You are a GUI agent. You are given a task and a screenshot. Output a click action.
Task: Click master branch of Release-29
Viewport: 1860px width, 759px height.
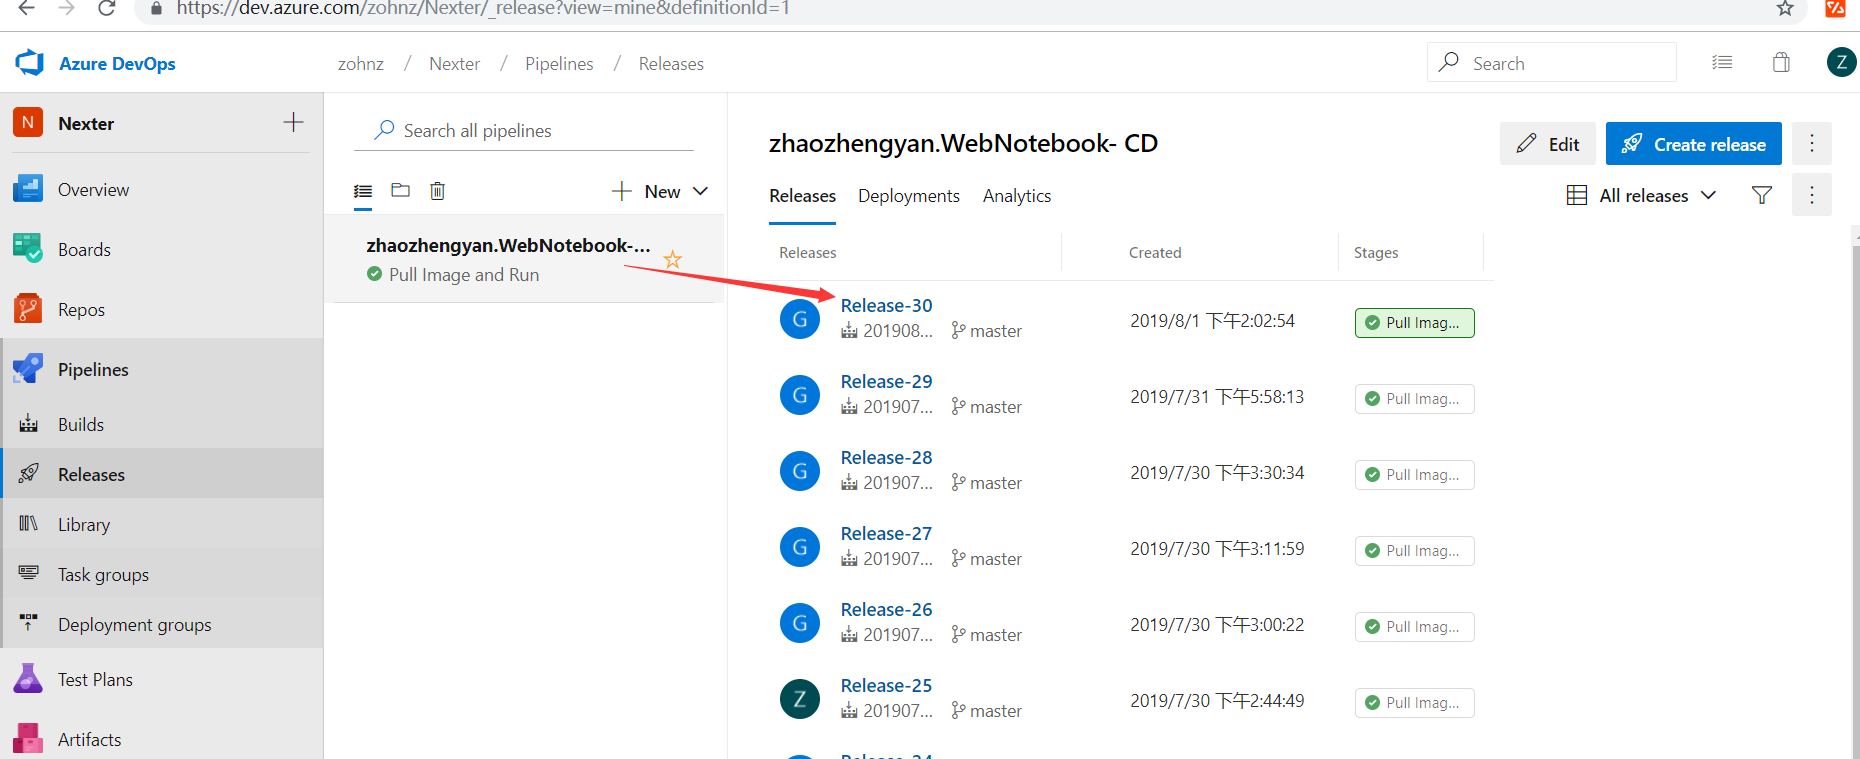point(987,407)
